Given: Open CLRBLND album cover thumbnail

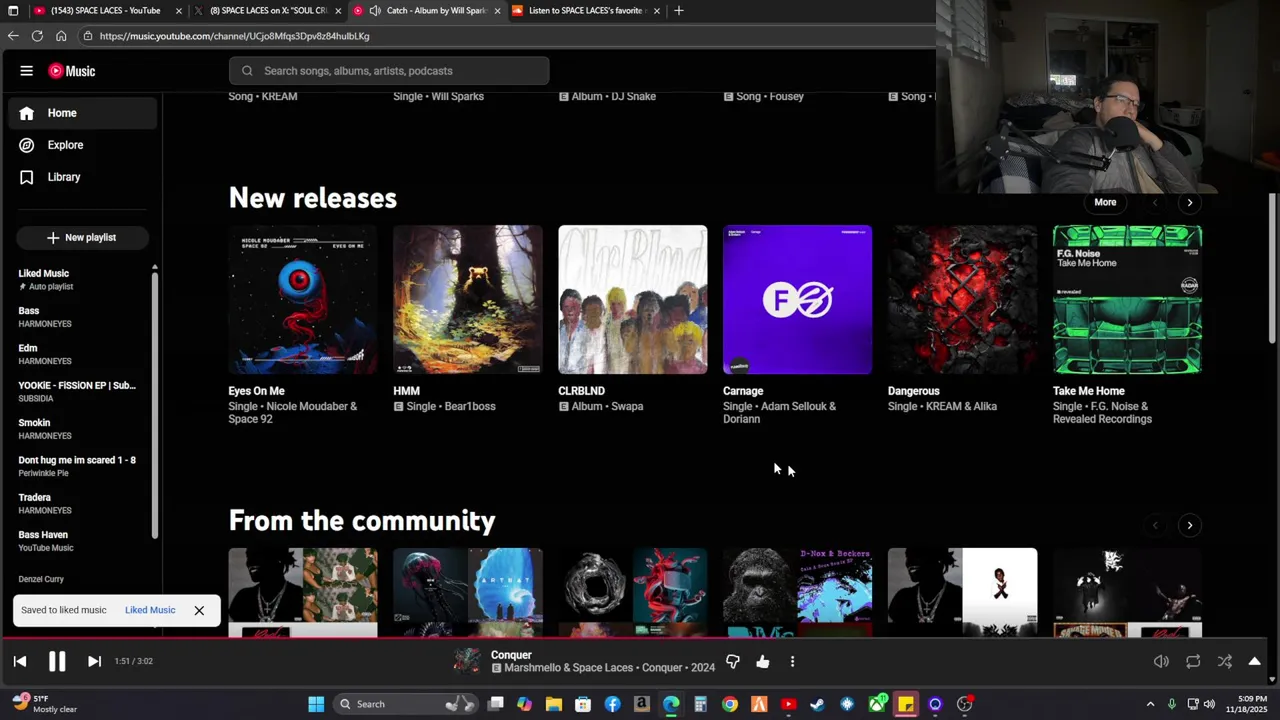Looking at the screenshot, I should point(633,300).
